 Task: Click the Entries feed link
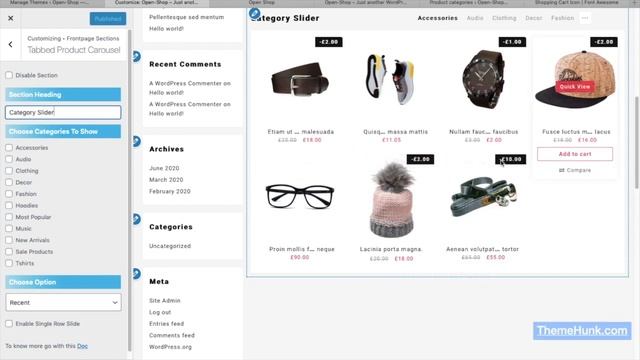coord(167,324)
